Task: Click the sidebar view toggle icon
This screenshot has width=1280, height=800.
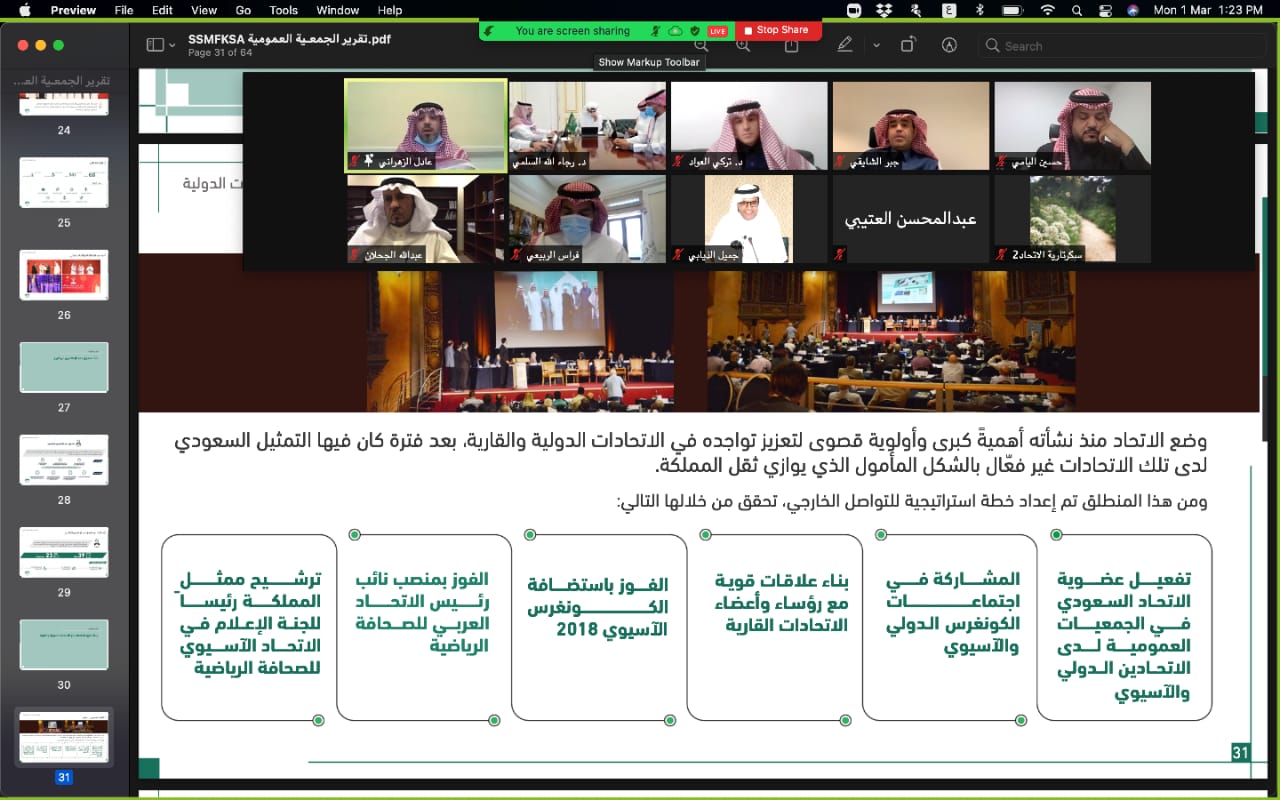Action: pyautogui.click(x=154, y=45)
